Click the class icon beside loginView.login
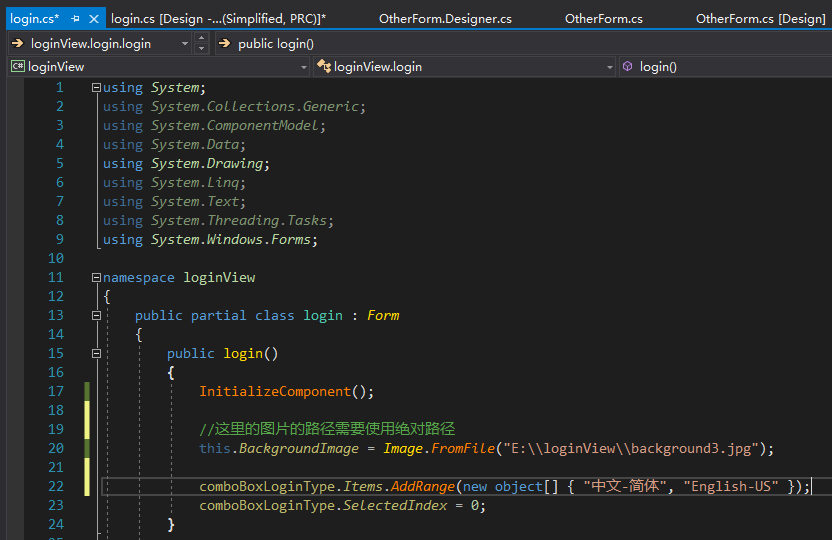The image size is (832, 540). click(x=324, y=66)
